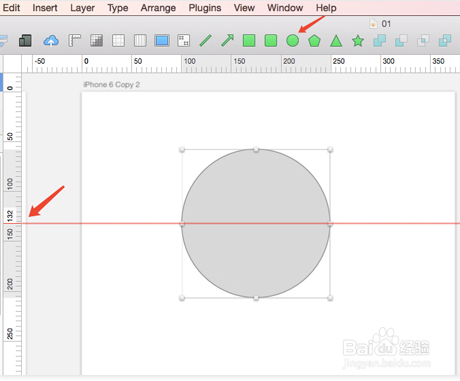Click the pixel grid icon beside the line tool
The width and height of the screenshot is (460, 381).
point(184,41)
